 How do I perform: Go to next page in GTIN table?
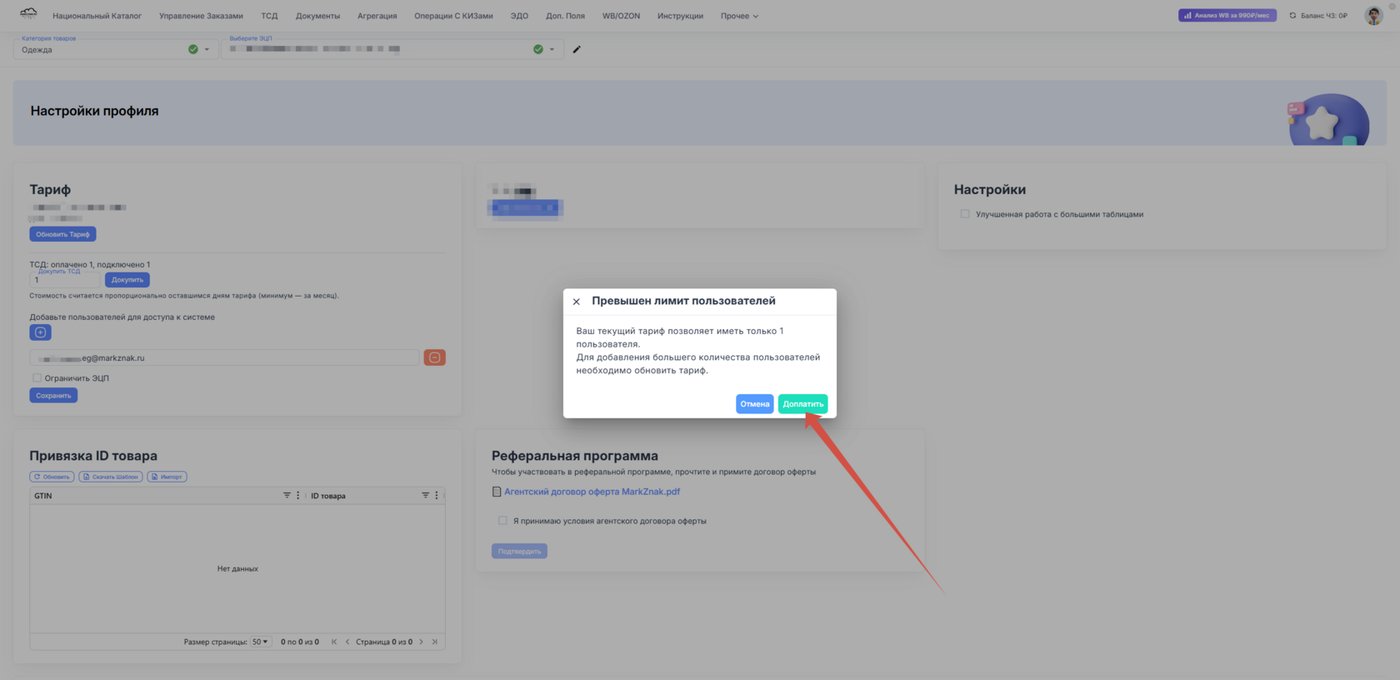pyautogui.click(x=421, y=641)
